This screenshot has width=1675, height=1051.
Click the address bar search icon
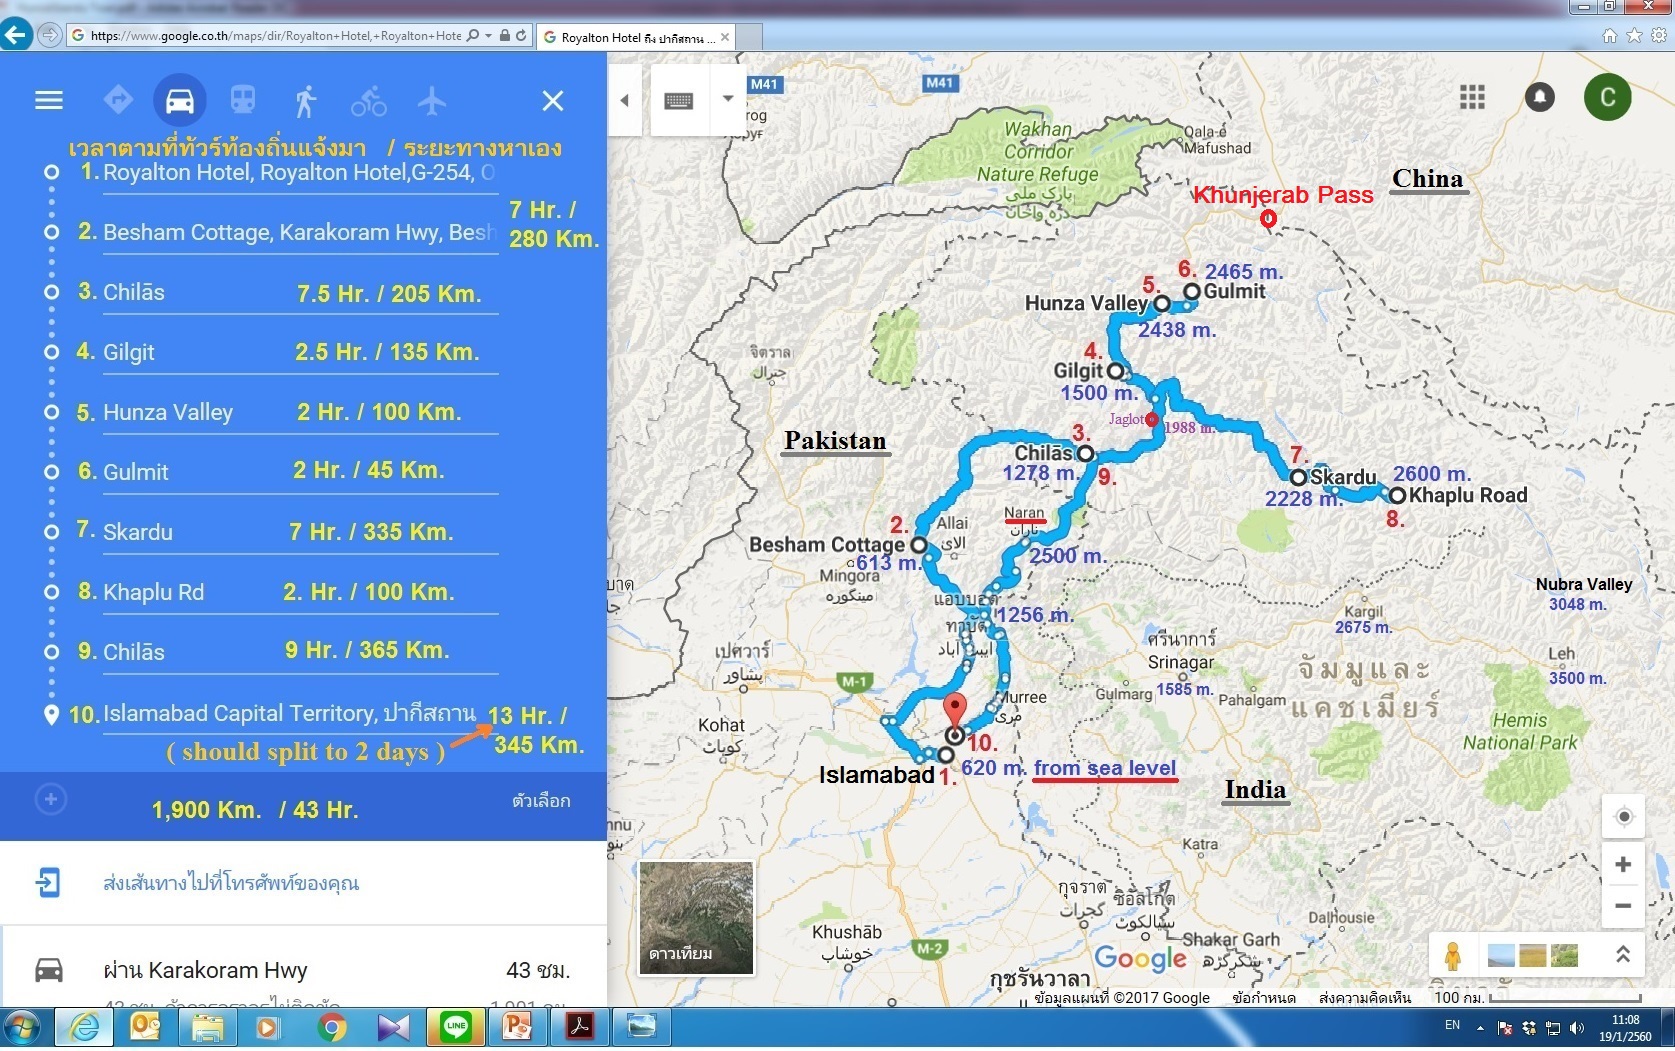pyautogui.click(x=473, y=35)
